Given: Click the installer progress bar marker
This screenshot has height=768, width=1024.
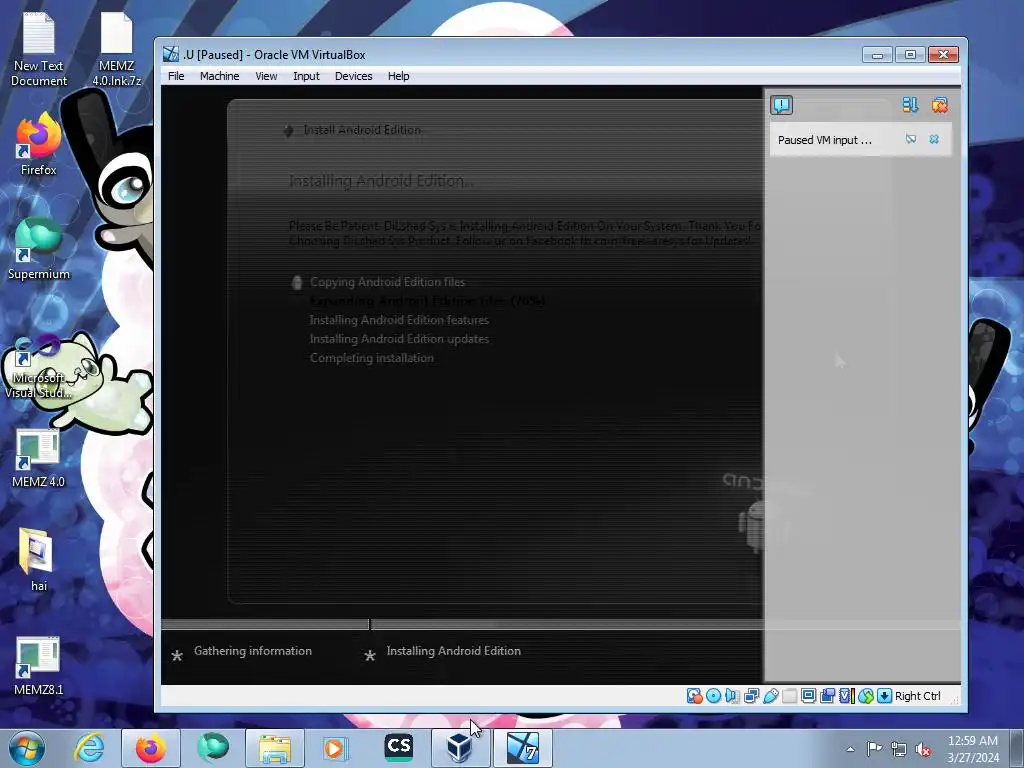Looking at the screenshot, I should [x=370, y=625].
